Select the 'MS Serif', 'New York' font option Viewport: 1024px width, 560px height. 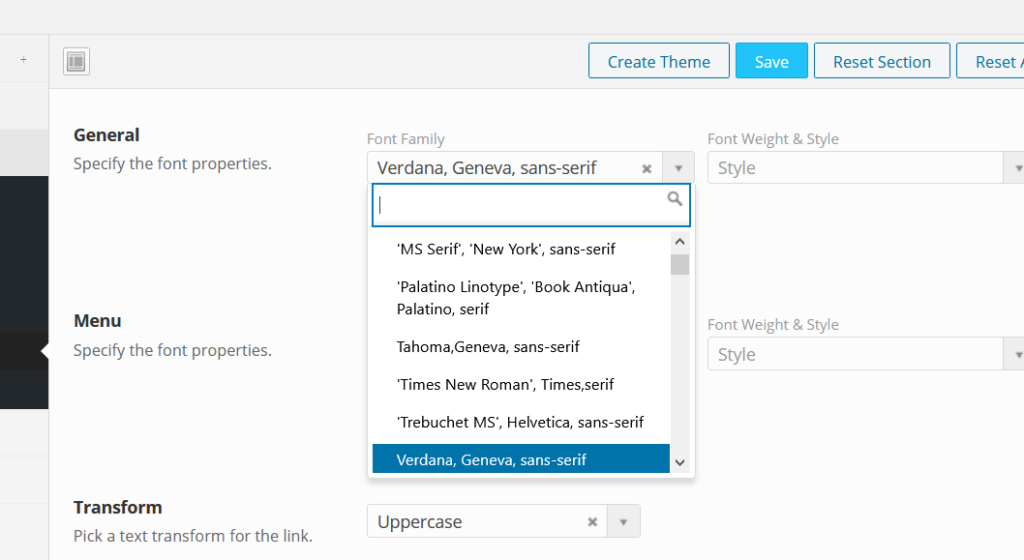pyautogui.click(x=506, y=249)
